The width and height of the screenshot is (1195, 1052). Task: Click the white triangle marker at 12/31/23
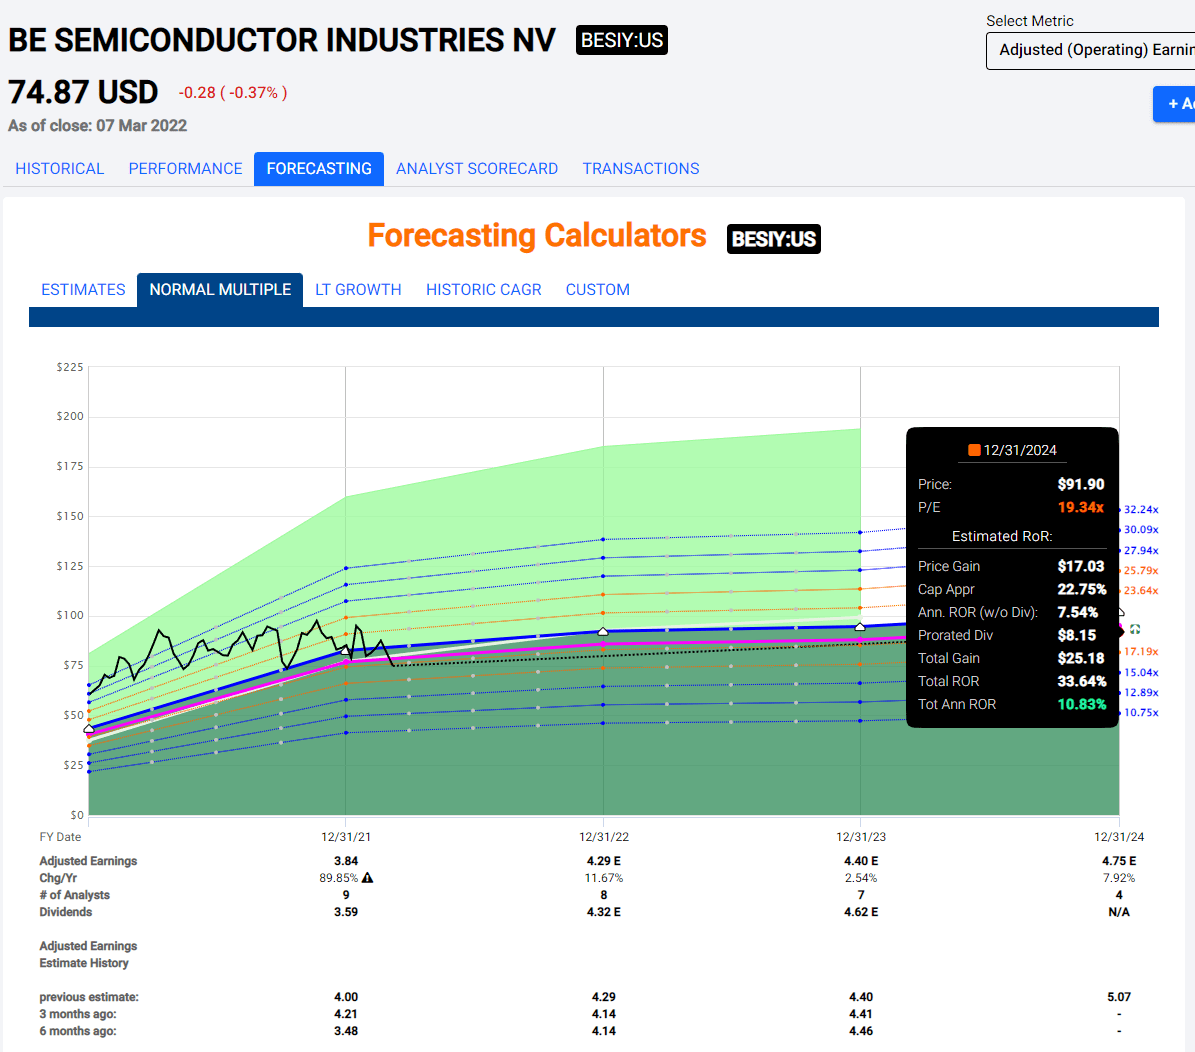[x=860, y=627]
